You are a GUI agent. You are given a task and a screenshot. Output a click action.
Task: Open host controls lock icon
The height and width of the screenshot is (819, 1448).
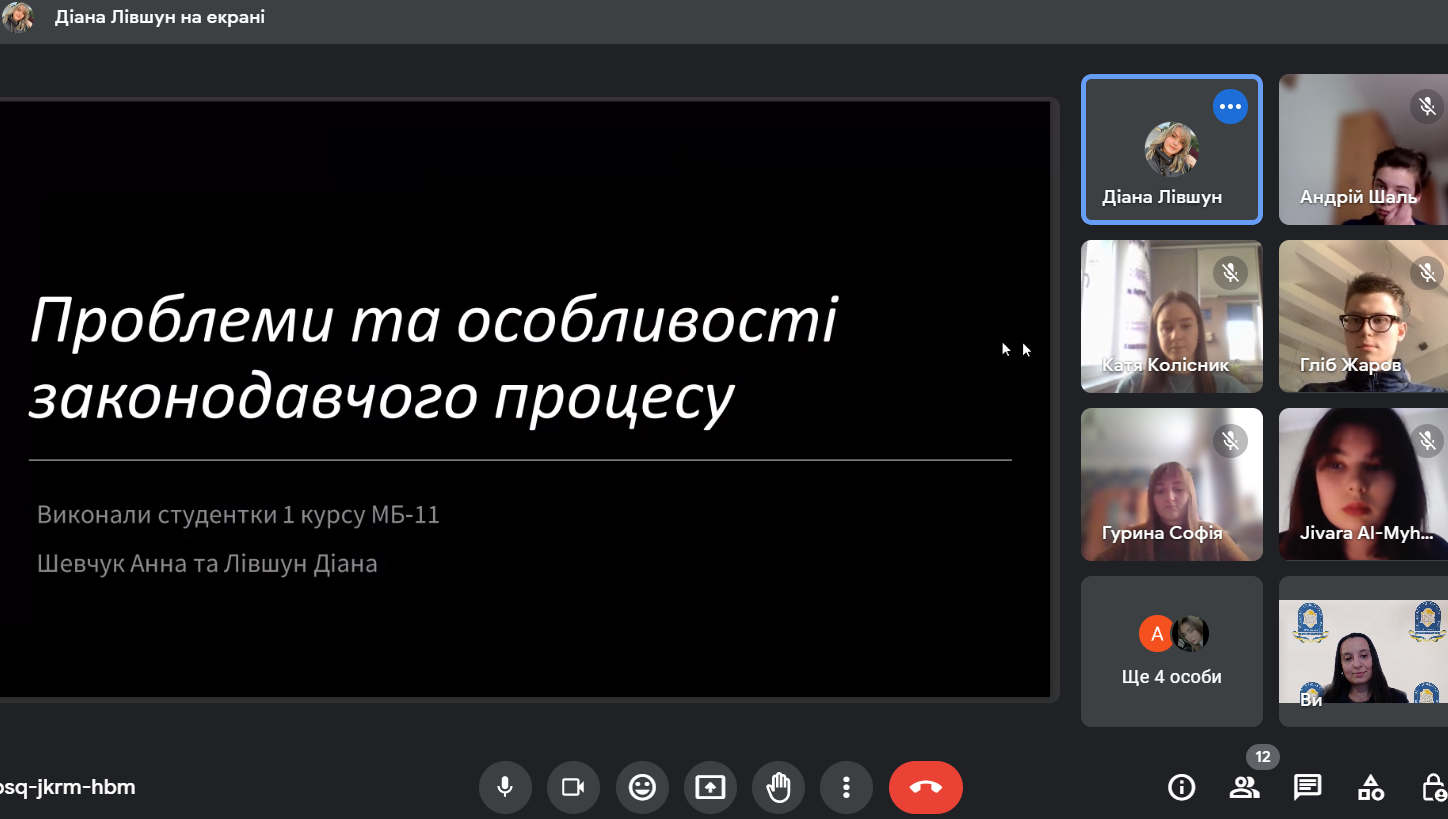[1433, 787]
